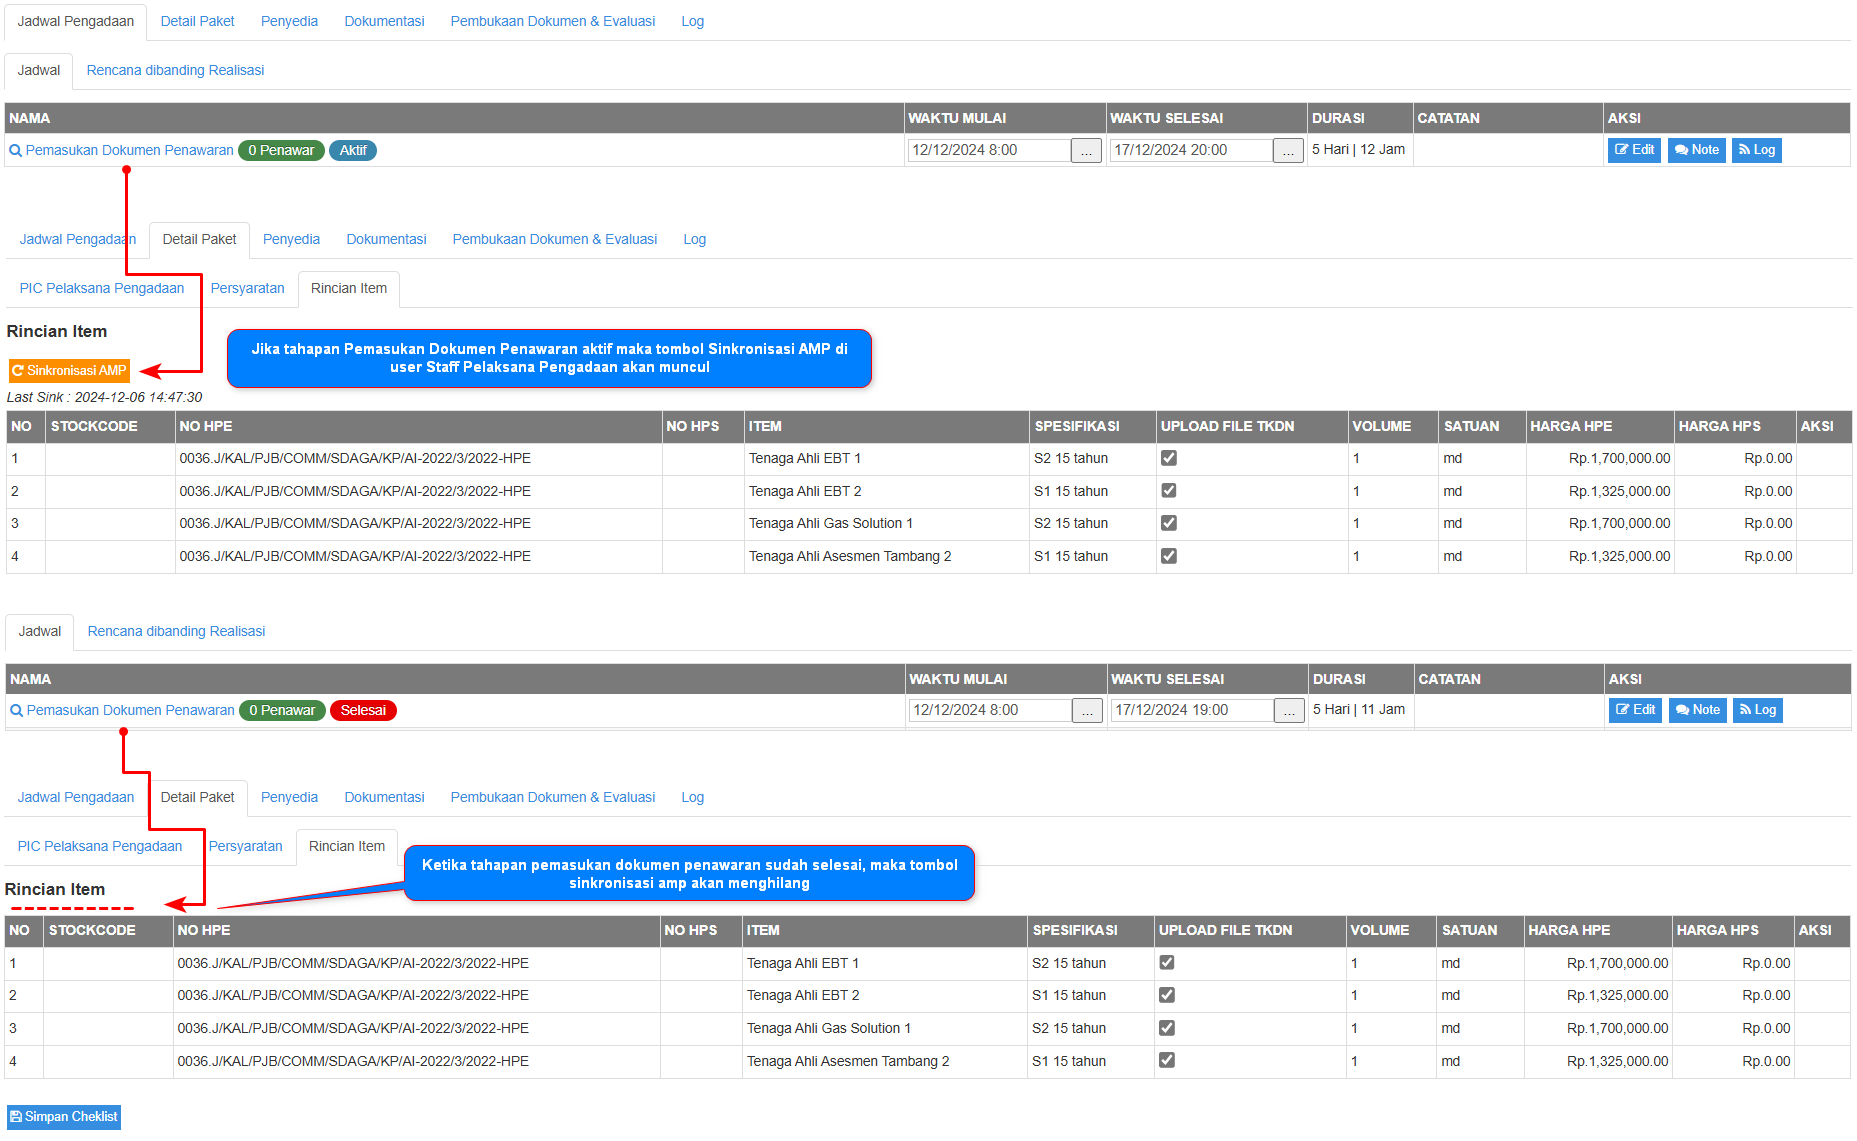
Task: Click the orange Sinkronisasi AMP button
Action: pos(69,370)
